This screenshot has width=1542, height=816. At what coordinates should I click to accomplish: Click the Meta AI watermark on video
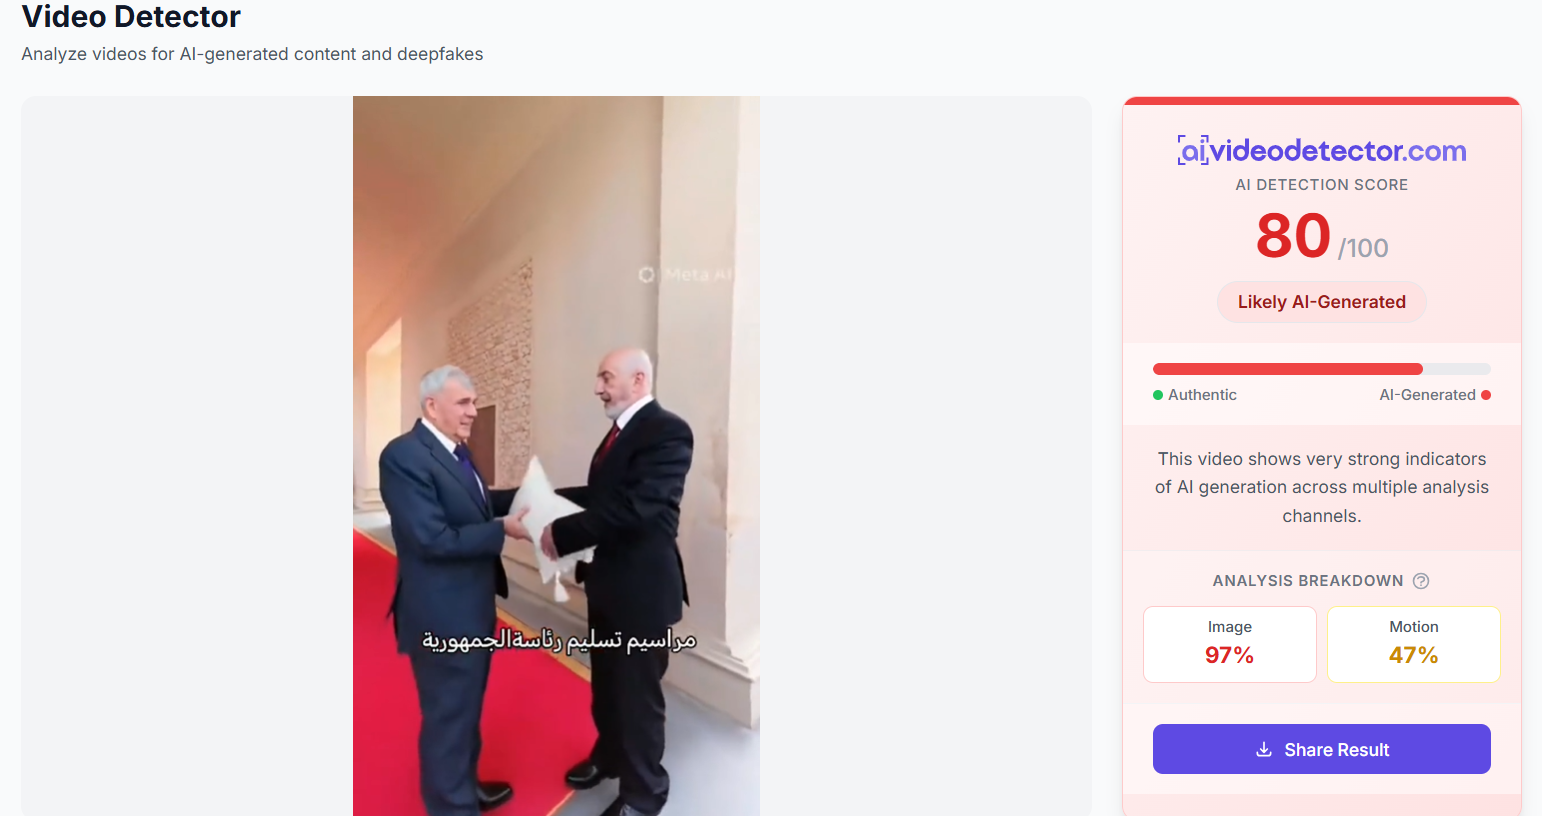pos(686,274)
